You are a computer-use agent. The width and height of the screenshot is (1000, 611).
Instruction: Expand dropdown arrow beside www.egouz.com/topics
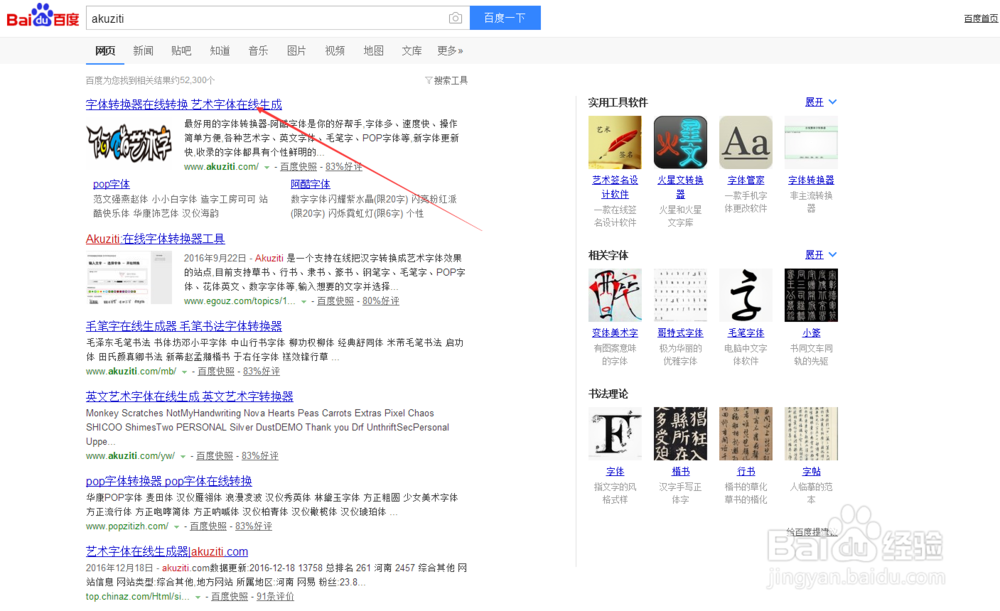tap(304, 302)
